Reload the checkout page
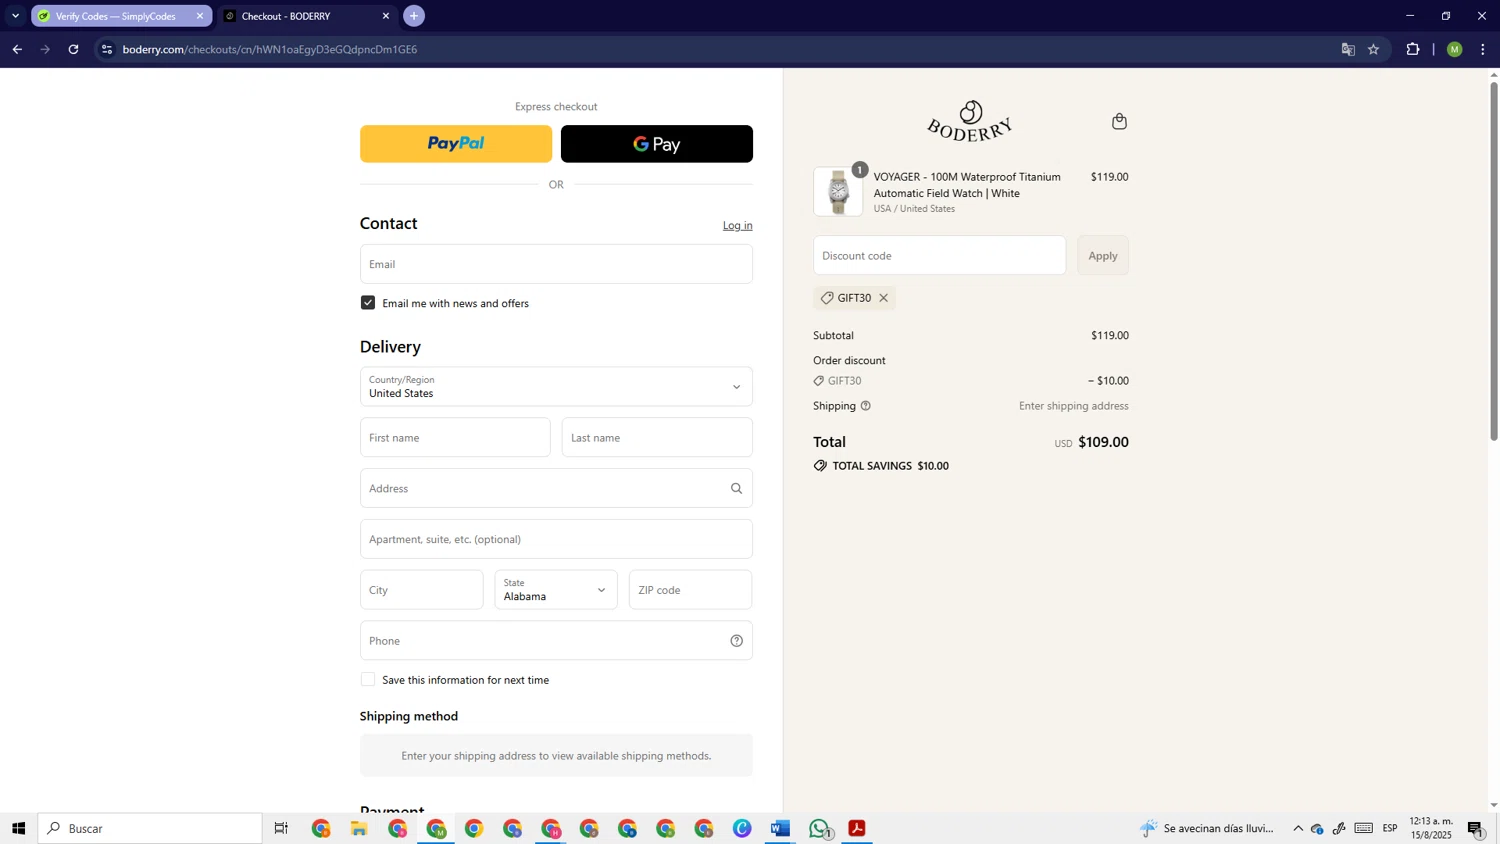Image resolution: width=1500 pixels, height=844 pixels. click(x=73, y=49)
